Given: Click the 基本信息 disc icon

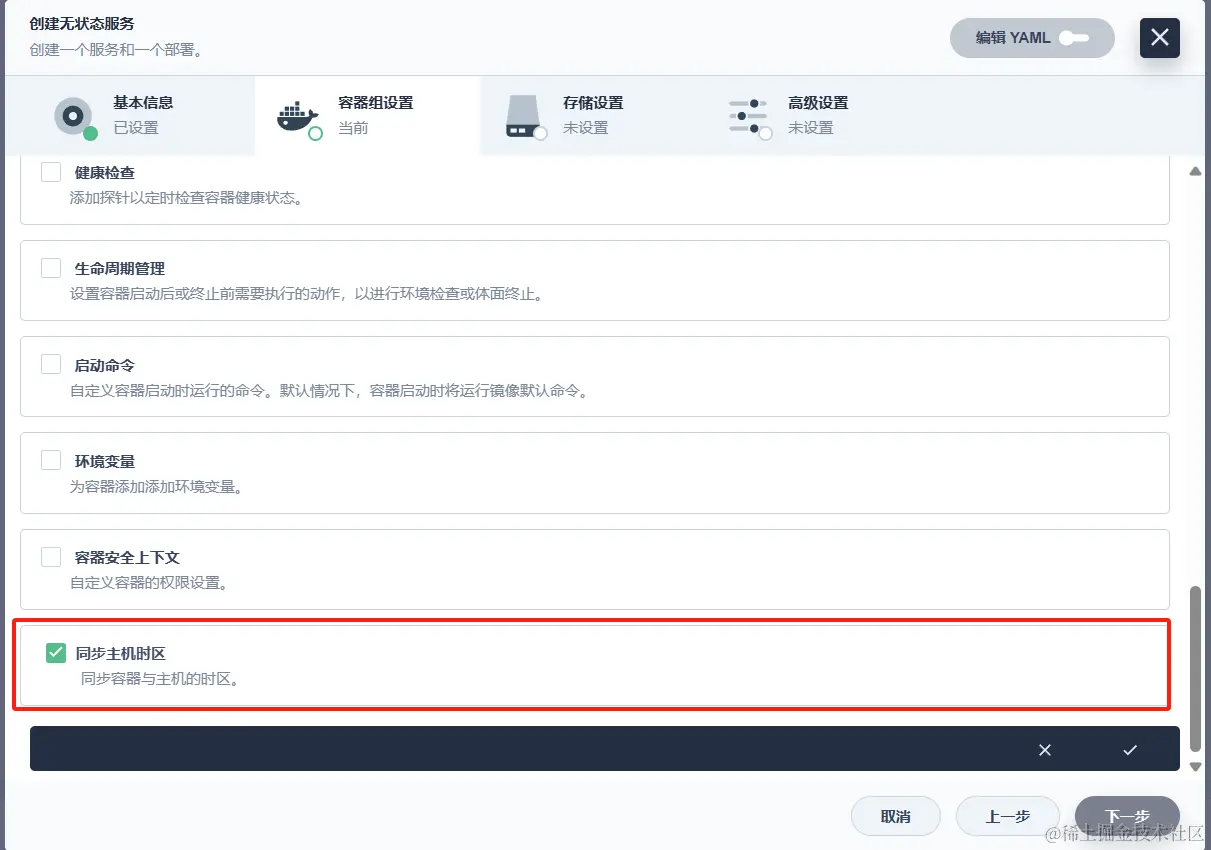Looking at the screenshot, I should point(73,117).
